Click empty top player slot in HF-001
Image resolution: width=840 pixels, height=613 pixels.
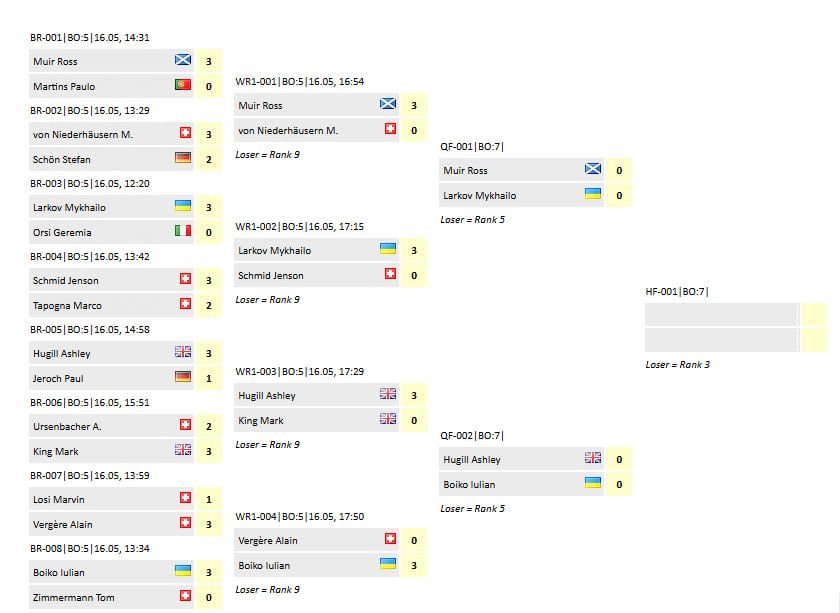pos(722,315)
